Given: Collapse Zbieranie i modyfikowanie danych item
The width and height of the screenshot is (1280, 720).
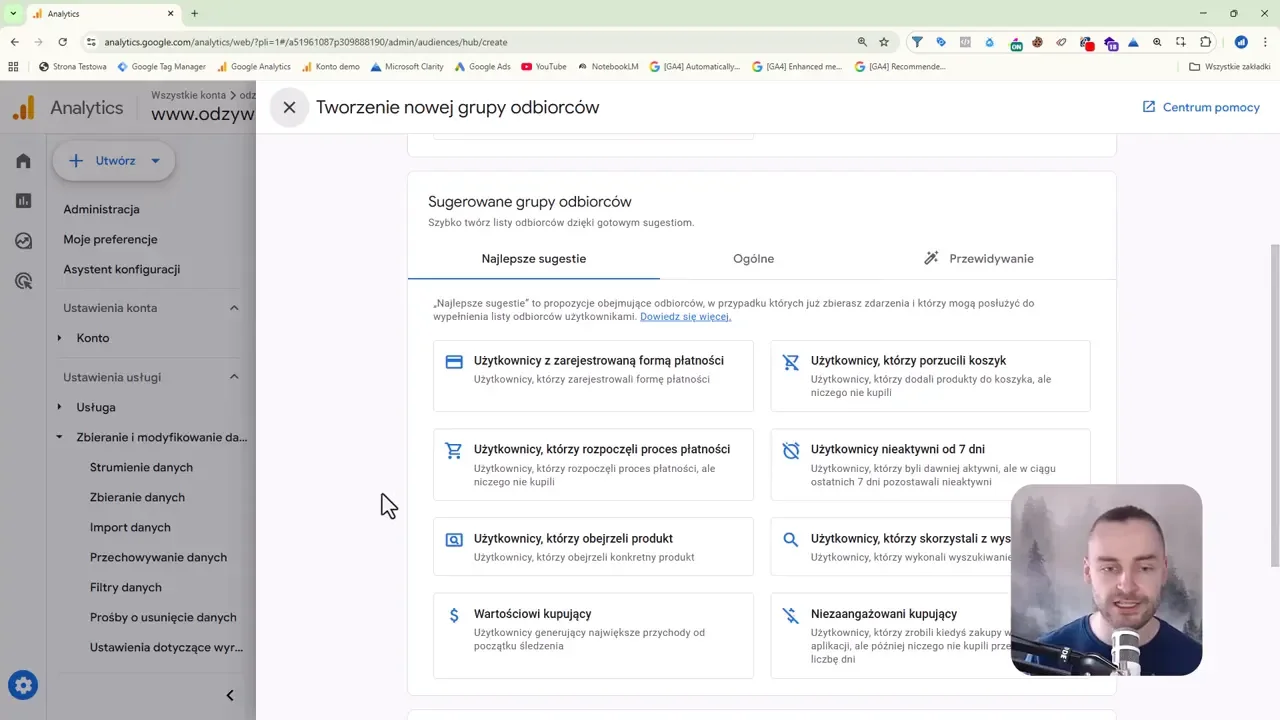Looking at the screenshot, I should point(59,437).
